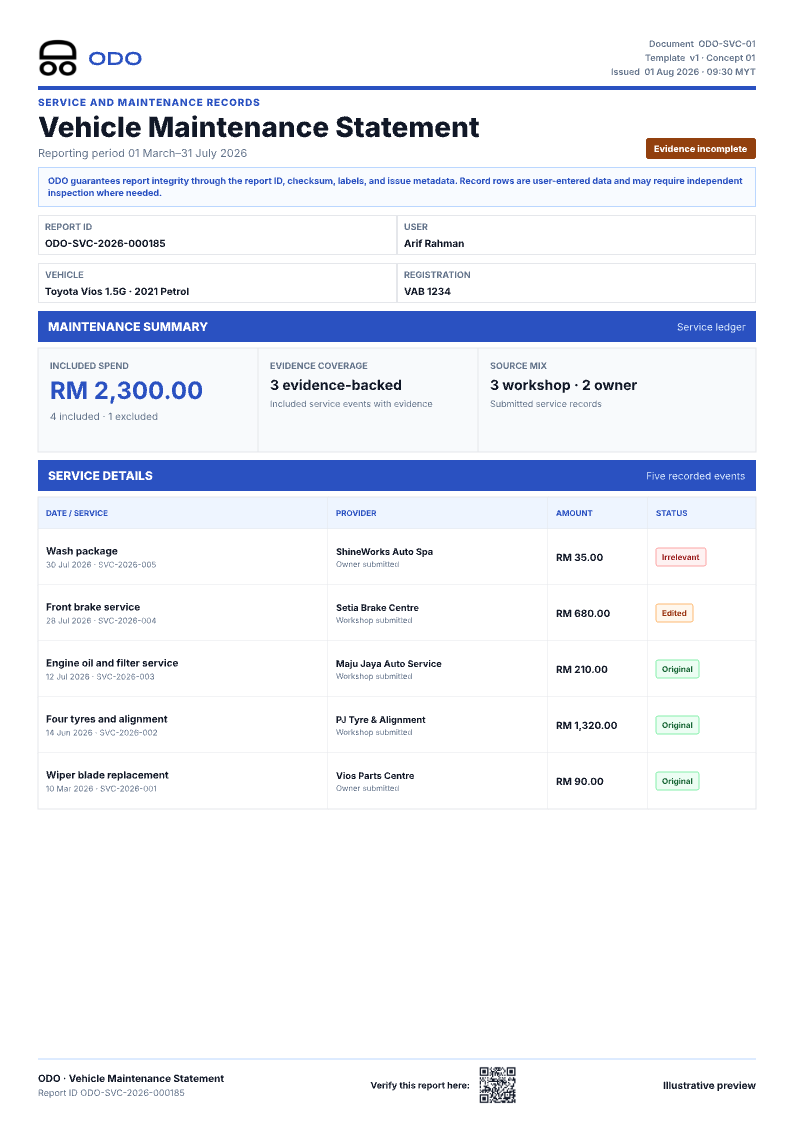This screenshot has height=1123, width=794.
Task: Click the report ID value ODO-SVC-2026-000185
Action: tap(105, 244)
